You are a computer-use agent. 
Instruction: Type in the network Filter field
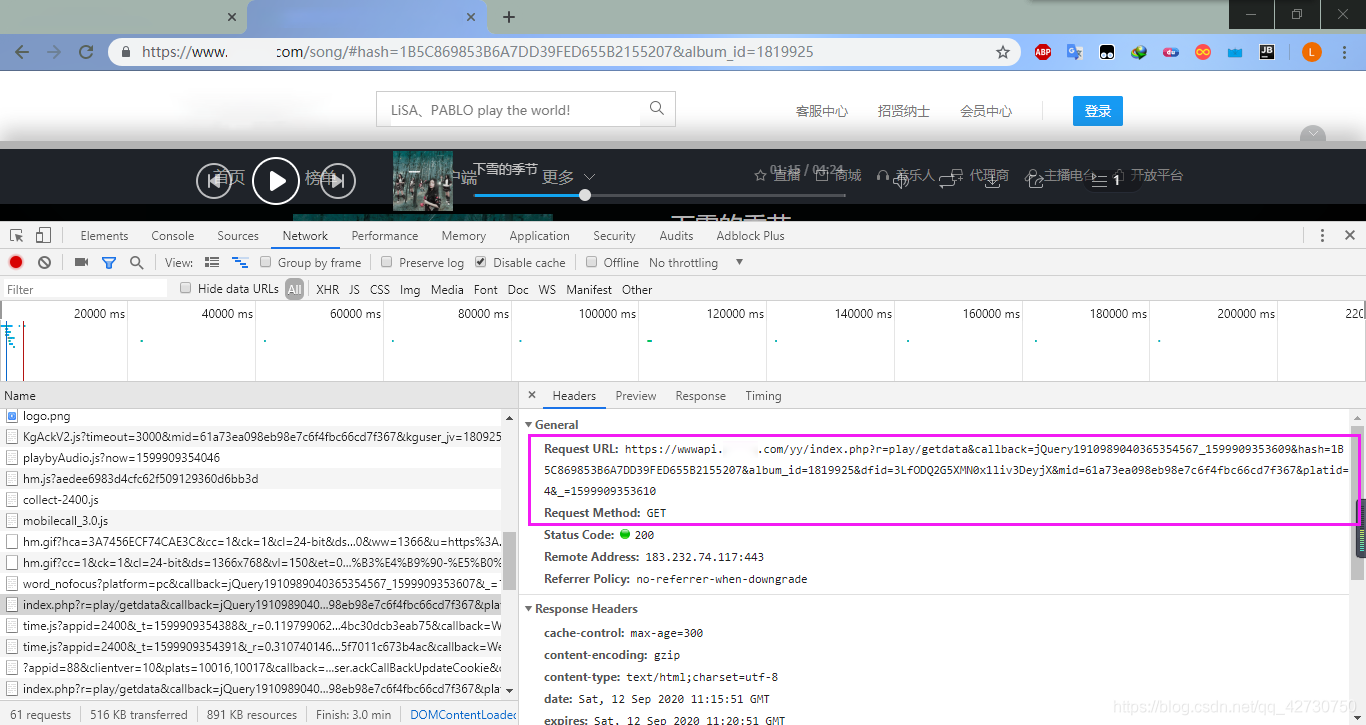tap(85, 289)
